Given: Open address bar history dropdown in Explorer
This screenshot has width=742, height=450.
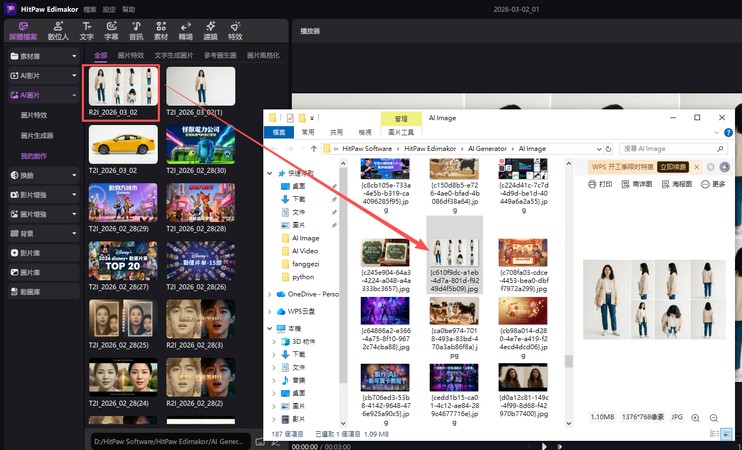Looking at the screenshot, I should [x=599, y=149].
